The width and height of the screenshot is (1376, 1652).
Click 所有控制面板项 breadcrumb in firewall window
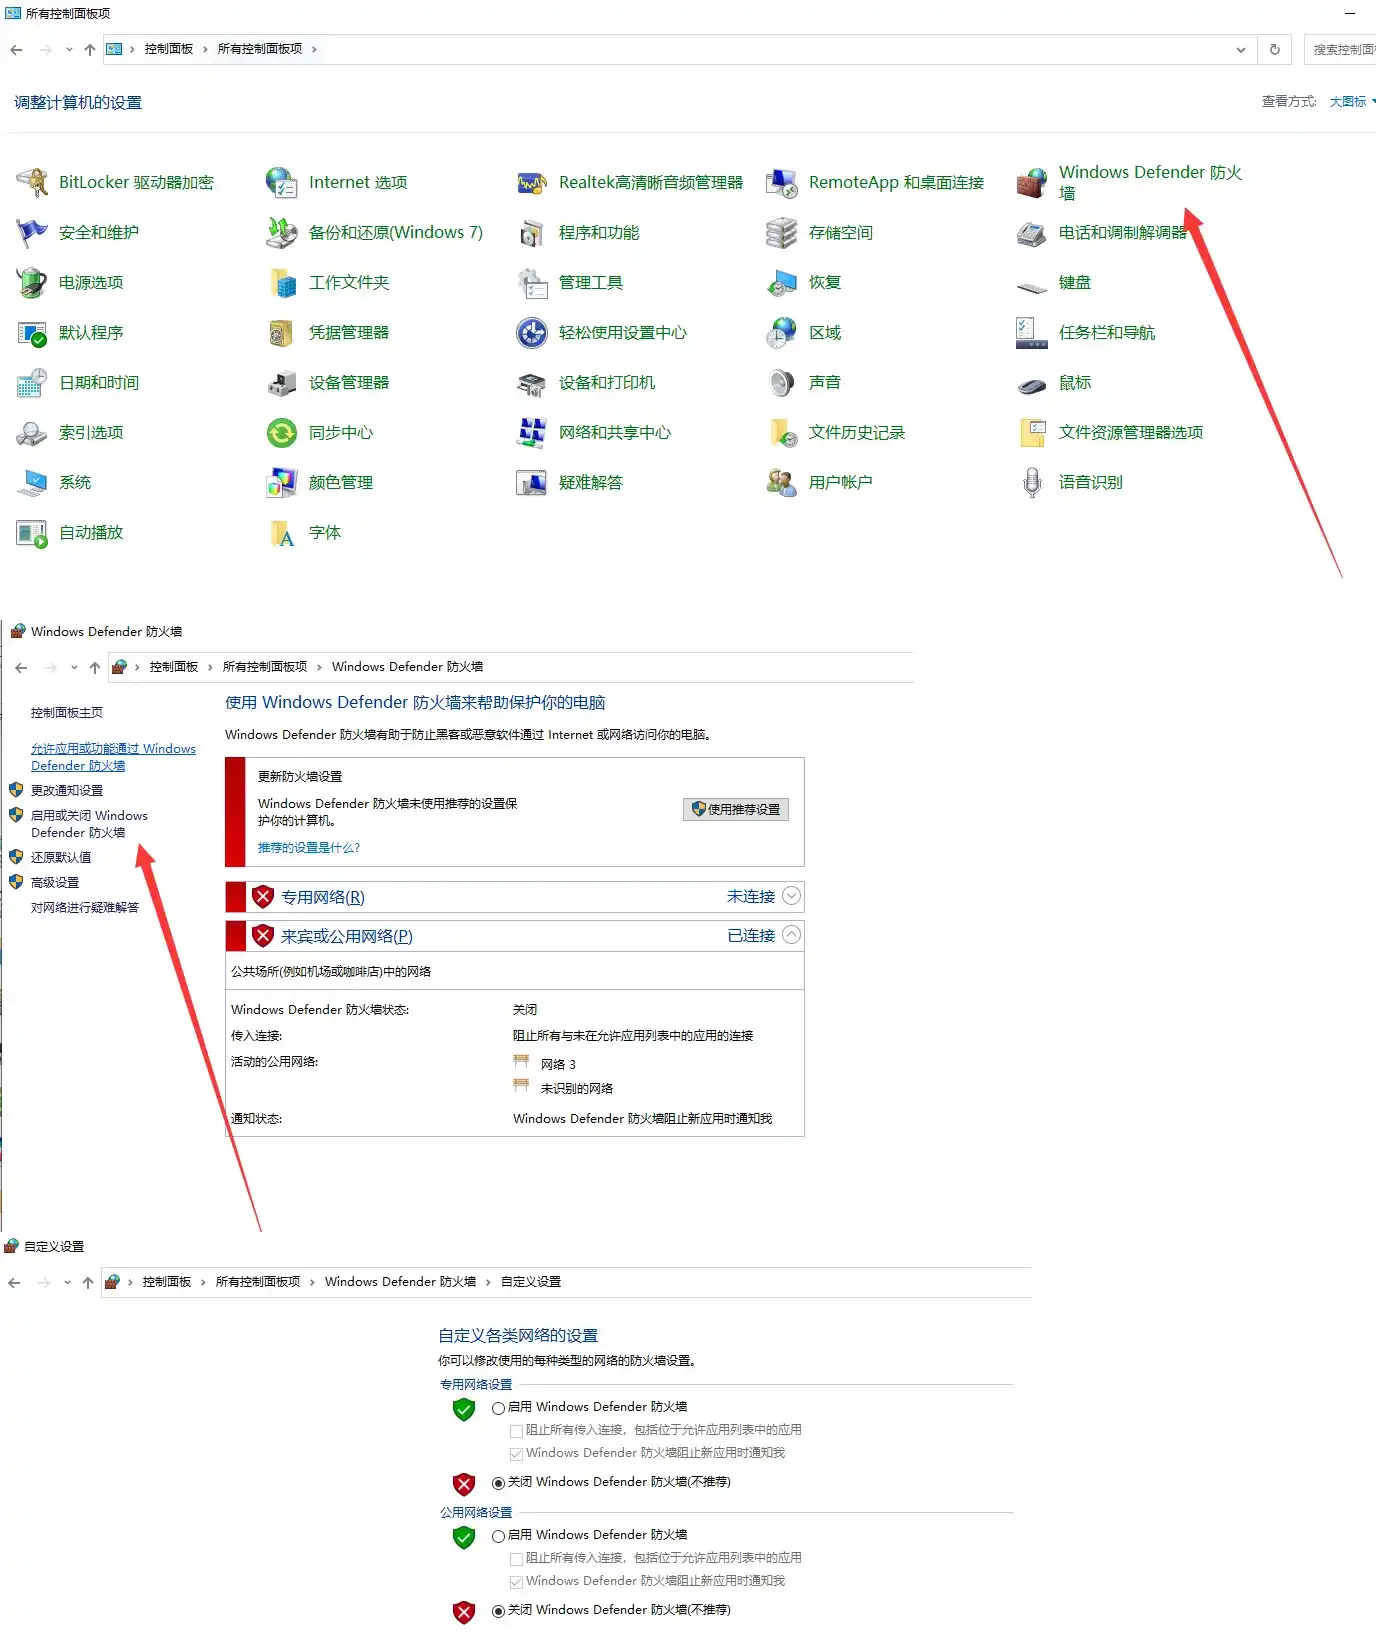tap(265, 667)
